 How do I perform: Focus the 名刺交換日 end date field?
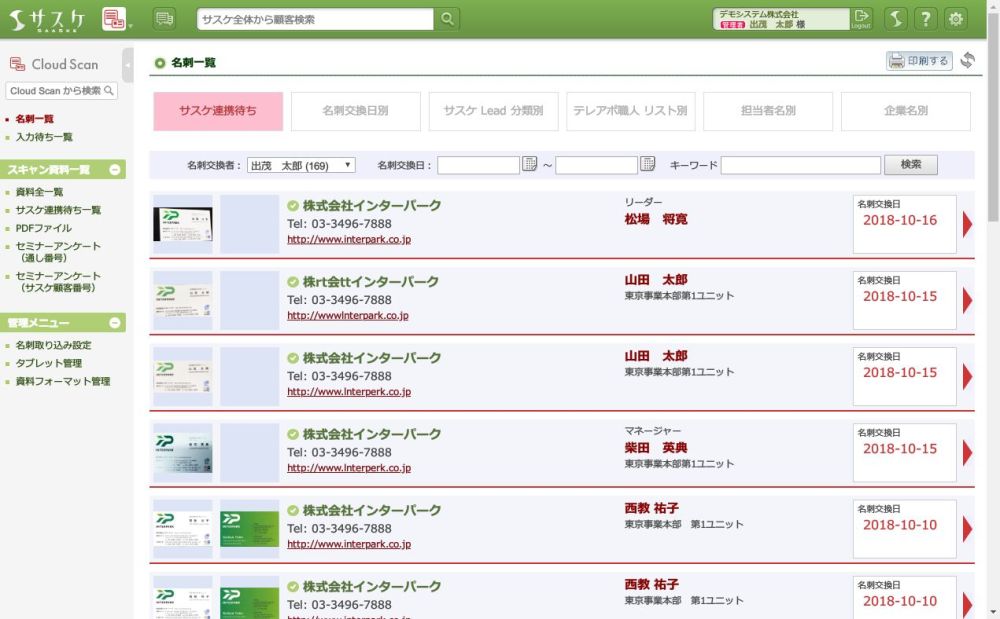click(596, 165)
